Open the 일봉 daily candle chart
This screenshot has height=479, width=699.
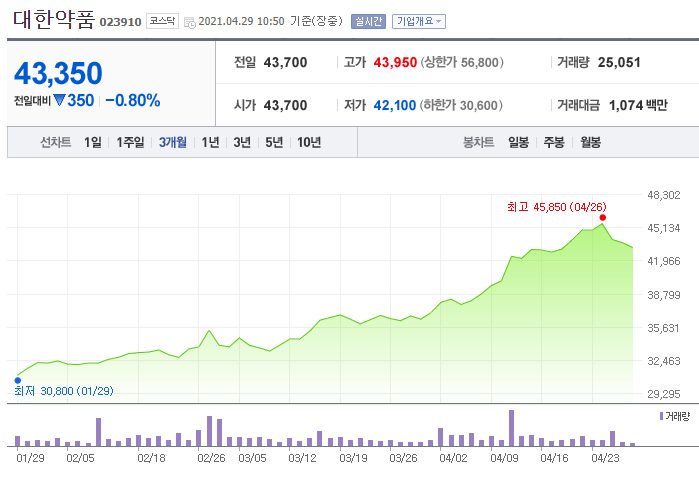point(518,142)
